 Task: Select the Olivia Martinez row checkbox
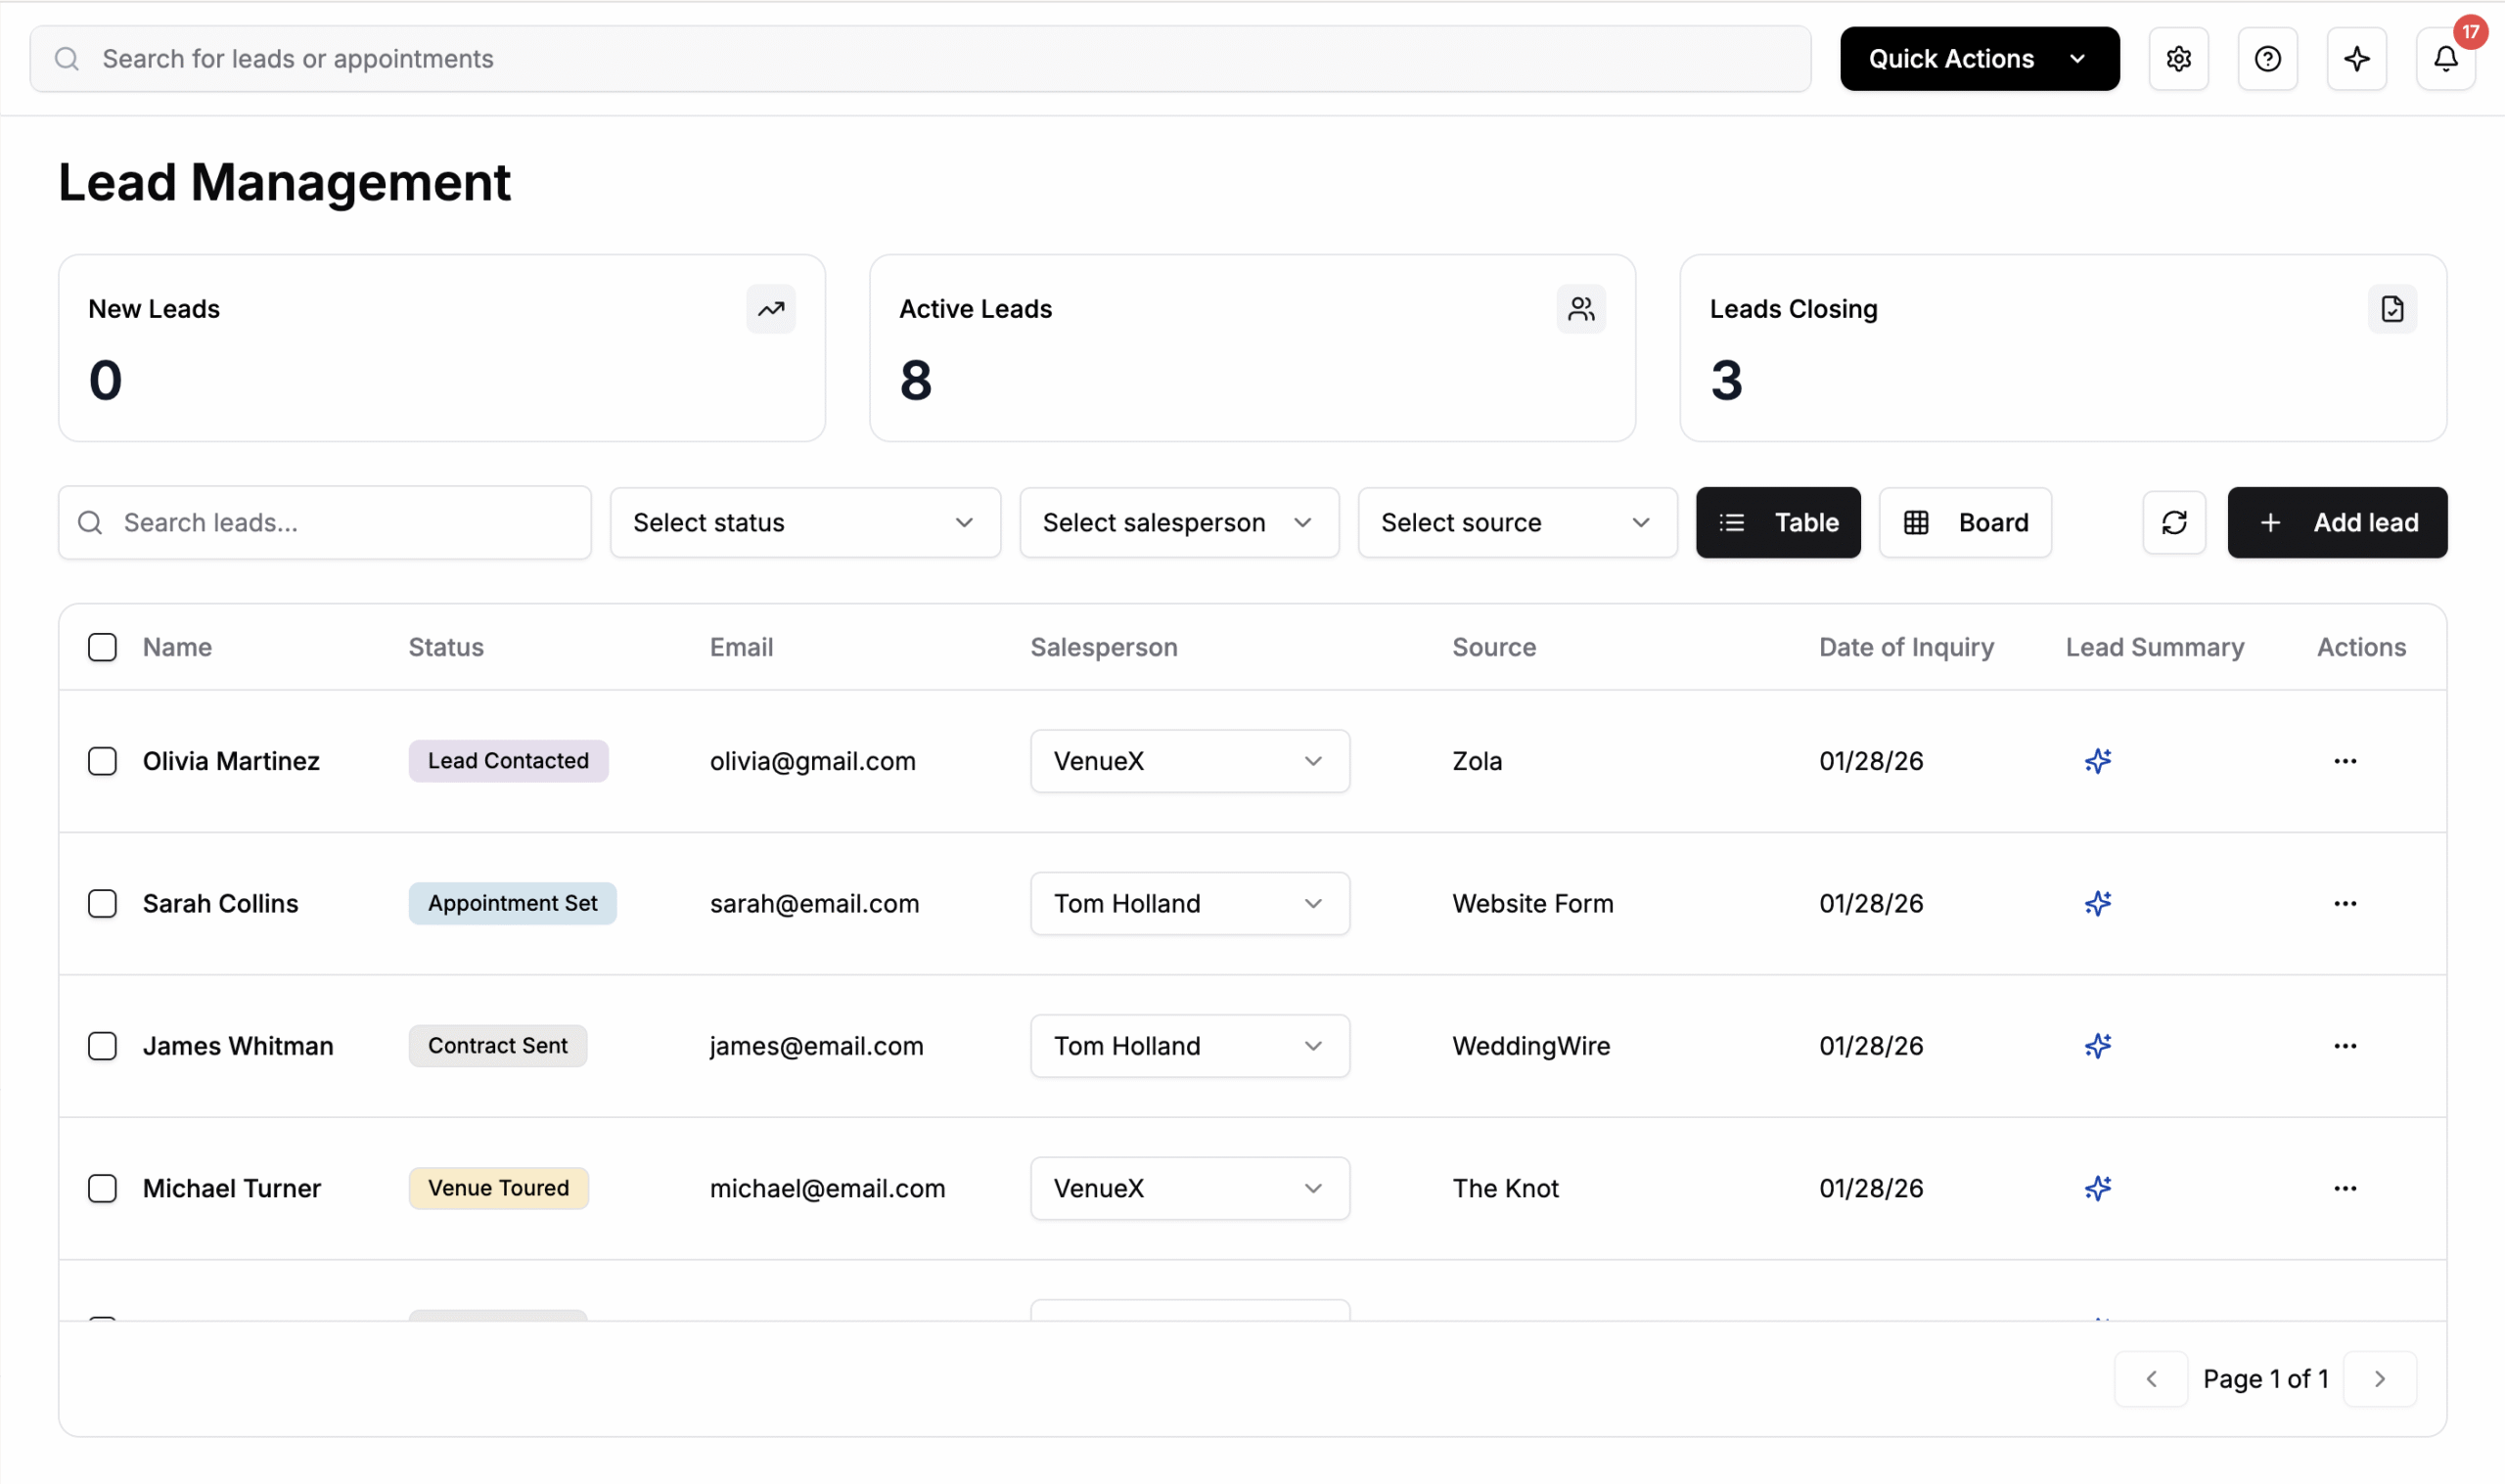[x=102, y=761]
